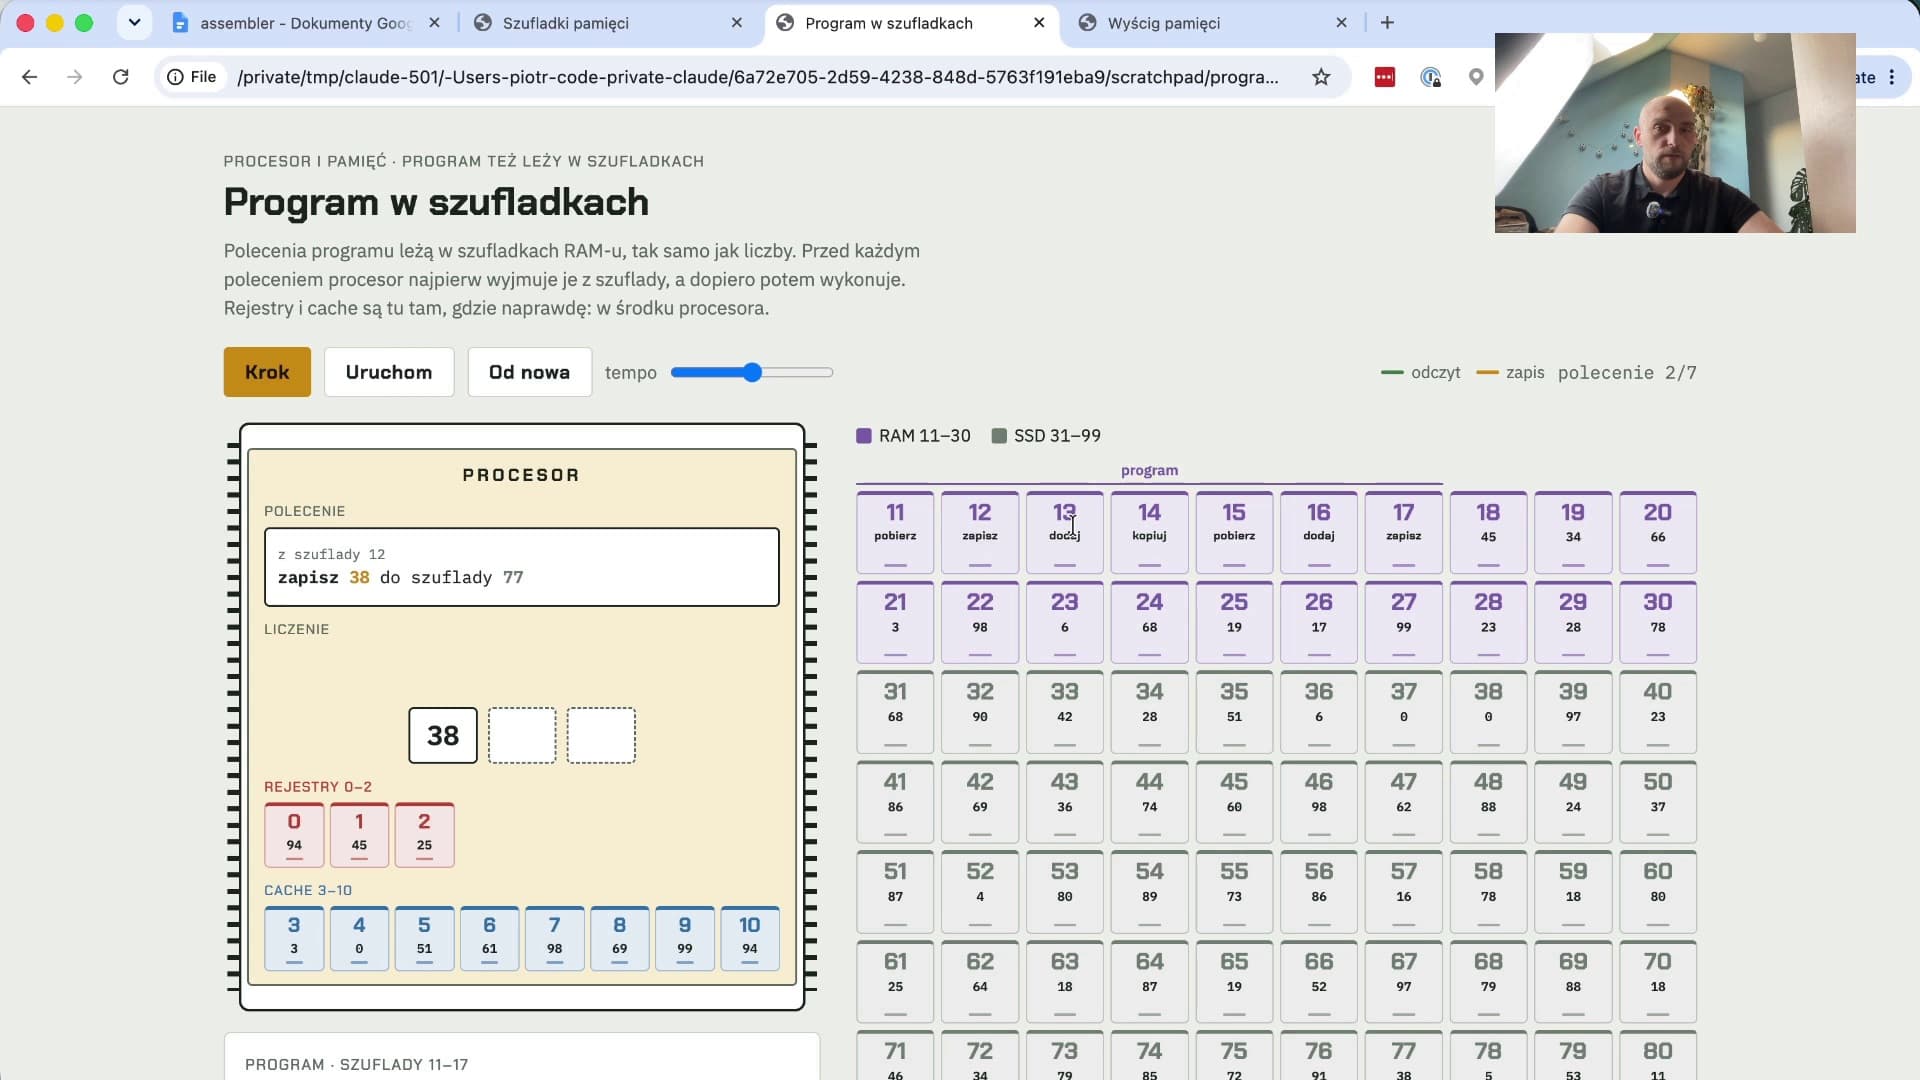The width and height of the screenshot is (1920, 1080).
Task: Adjust the tempo slider handle
Action: click(752, 372)
